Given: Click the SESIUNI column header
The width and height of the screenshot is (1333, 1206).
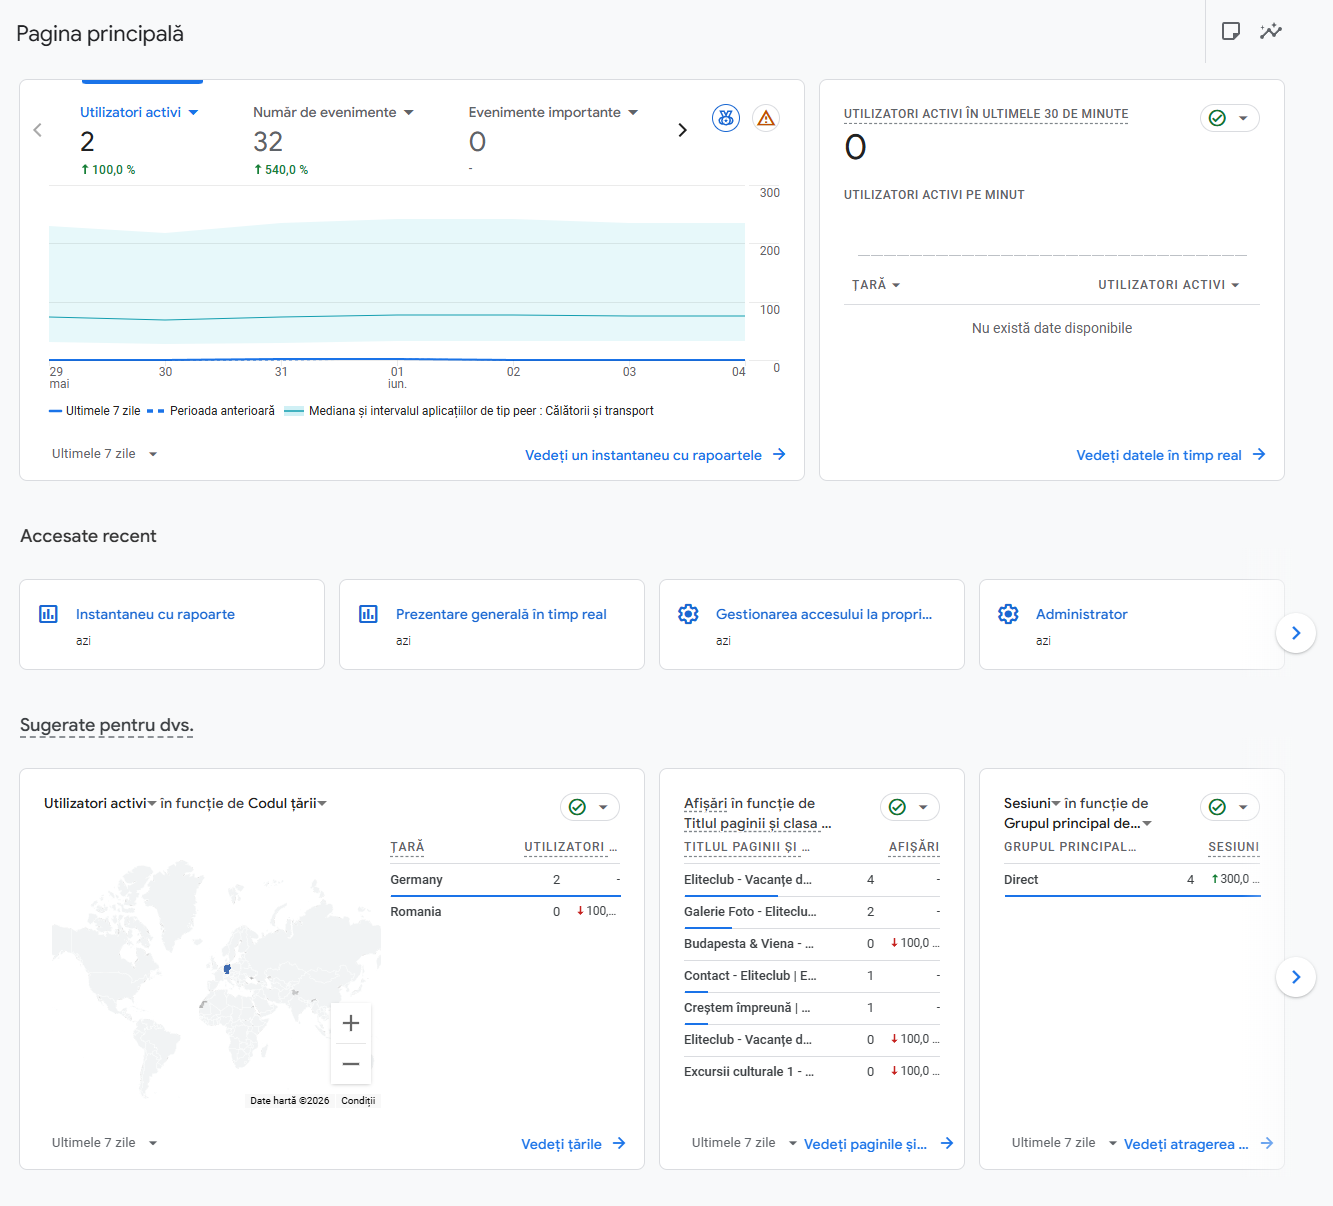Looking at the screenshot, I should [1233, 847].
